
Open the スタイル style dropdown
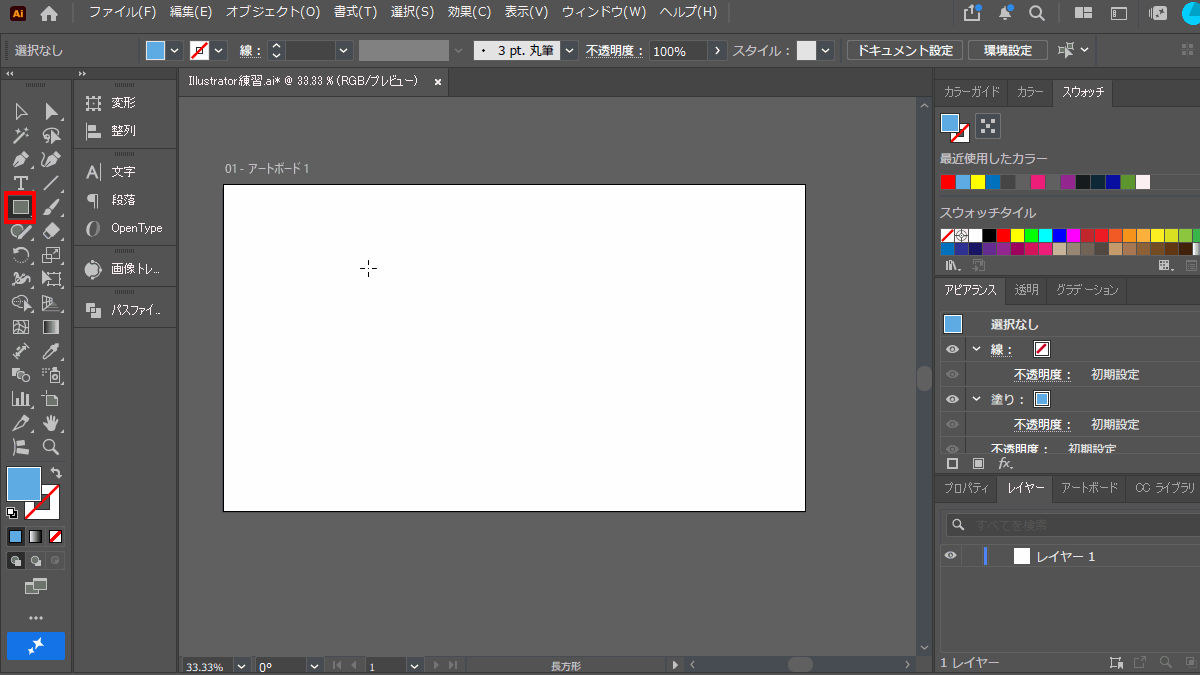click(x=827, y=51)
